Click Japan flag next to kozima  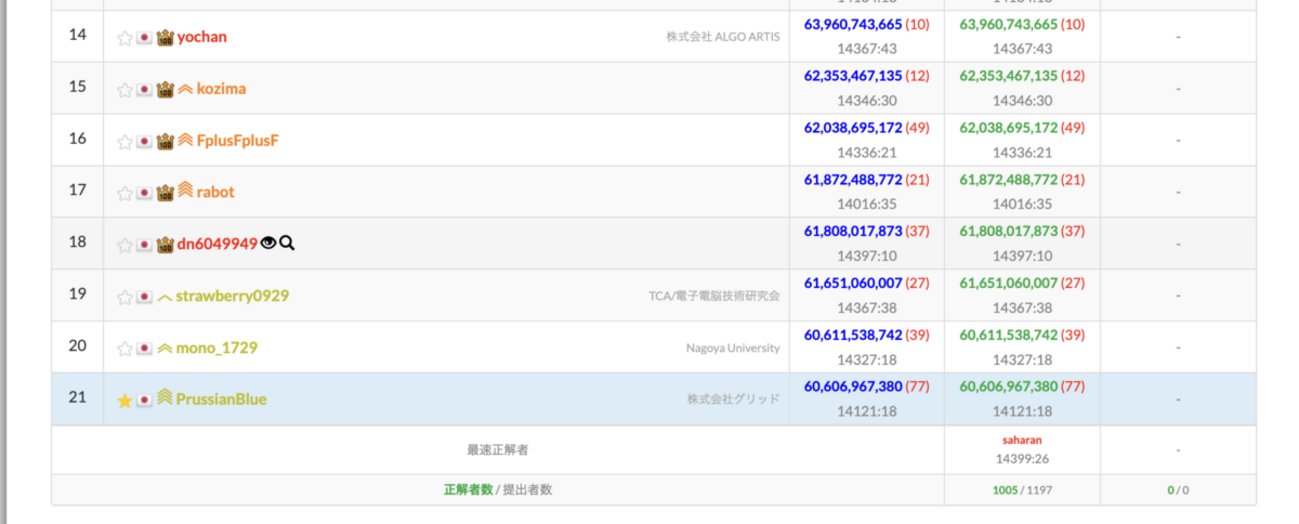pos(144,90)
